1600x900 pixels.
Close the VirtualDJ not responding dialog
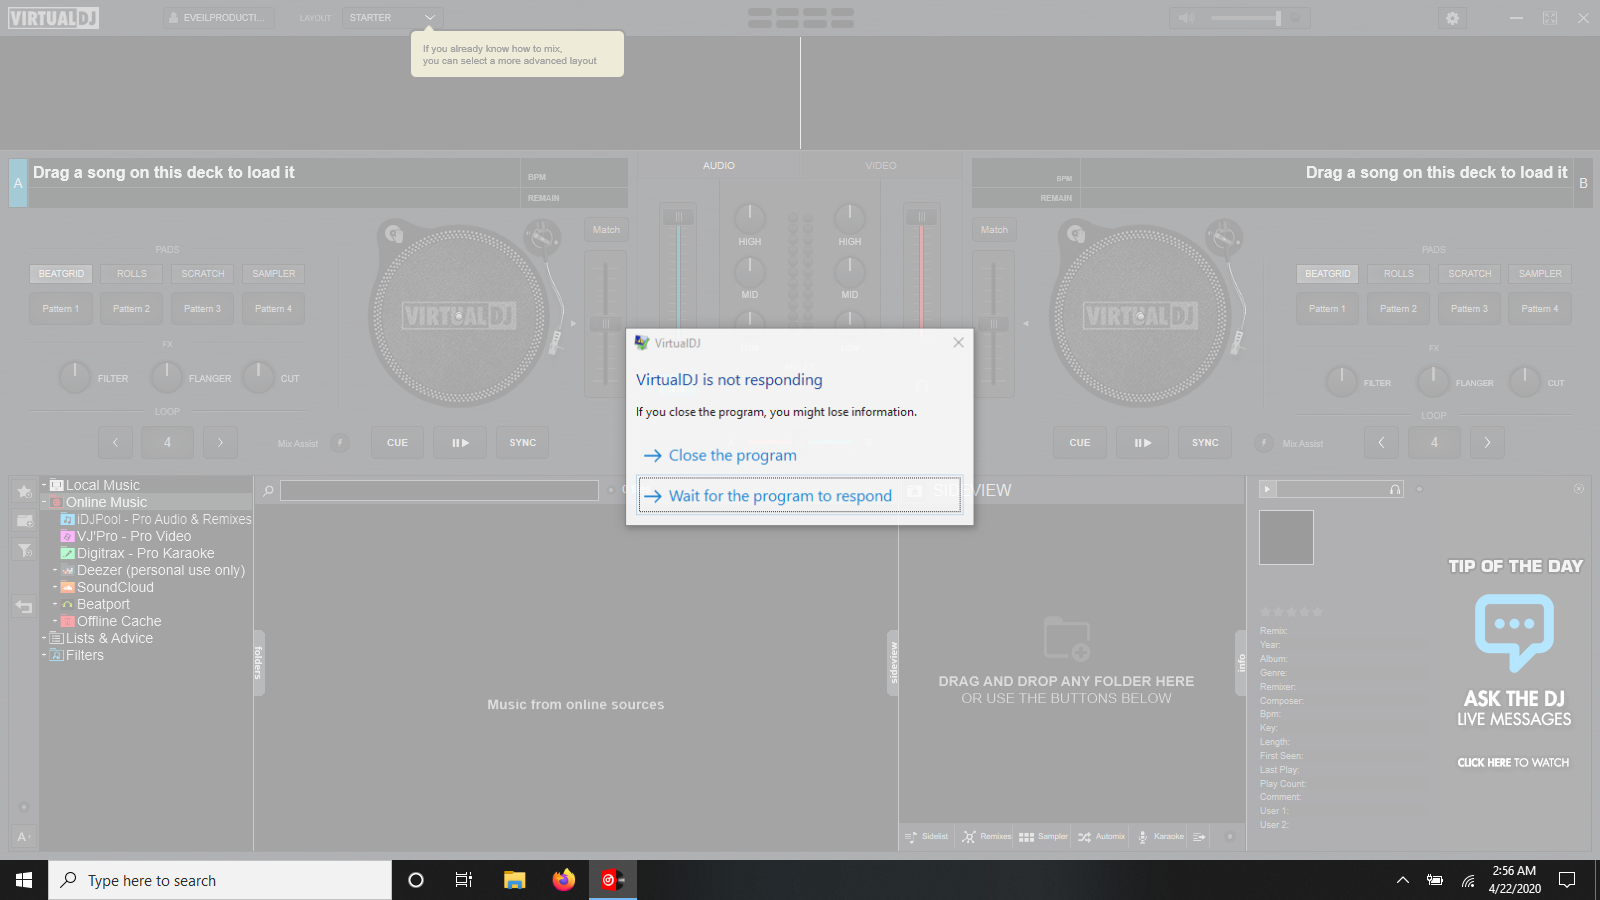(x=958, y=343)
